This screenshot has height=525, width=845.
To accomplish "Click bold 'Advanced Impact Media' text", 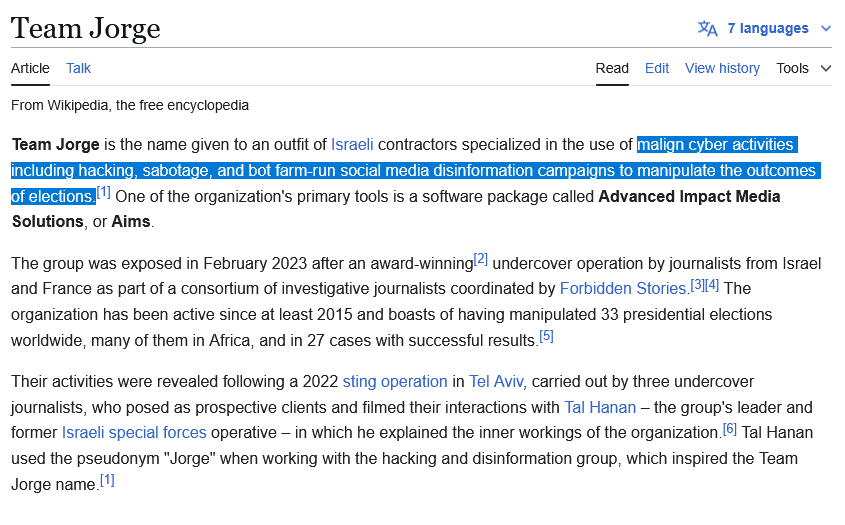I will coord(689,196).
